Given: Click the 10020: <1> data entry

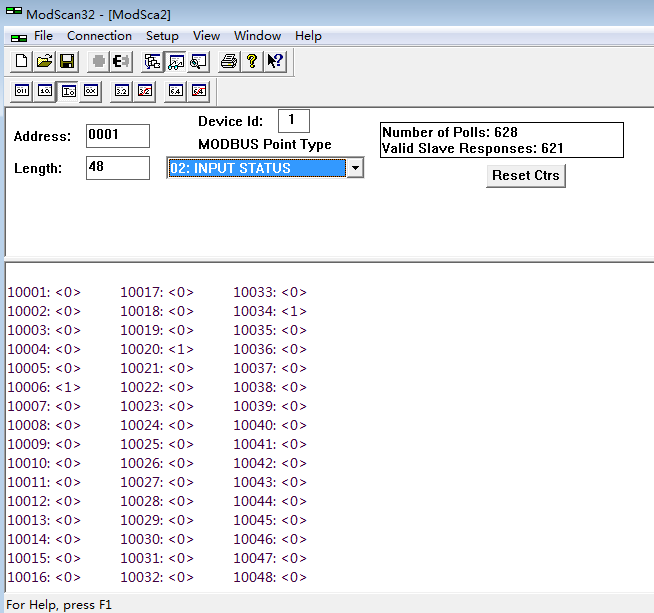Looking at the screenshot, I should [x=157, y=349].
